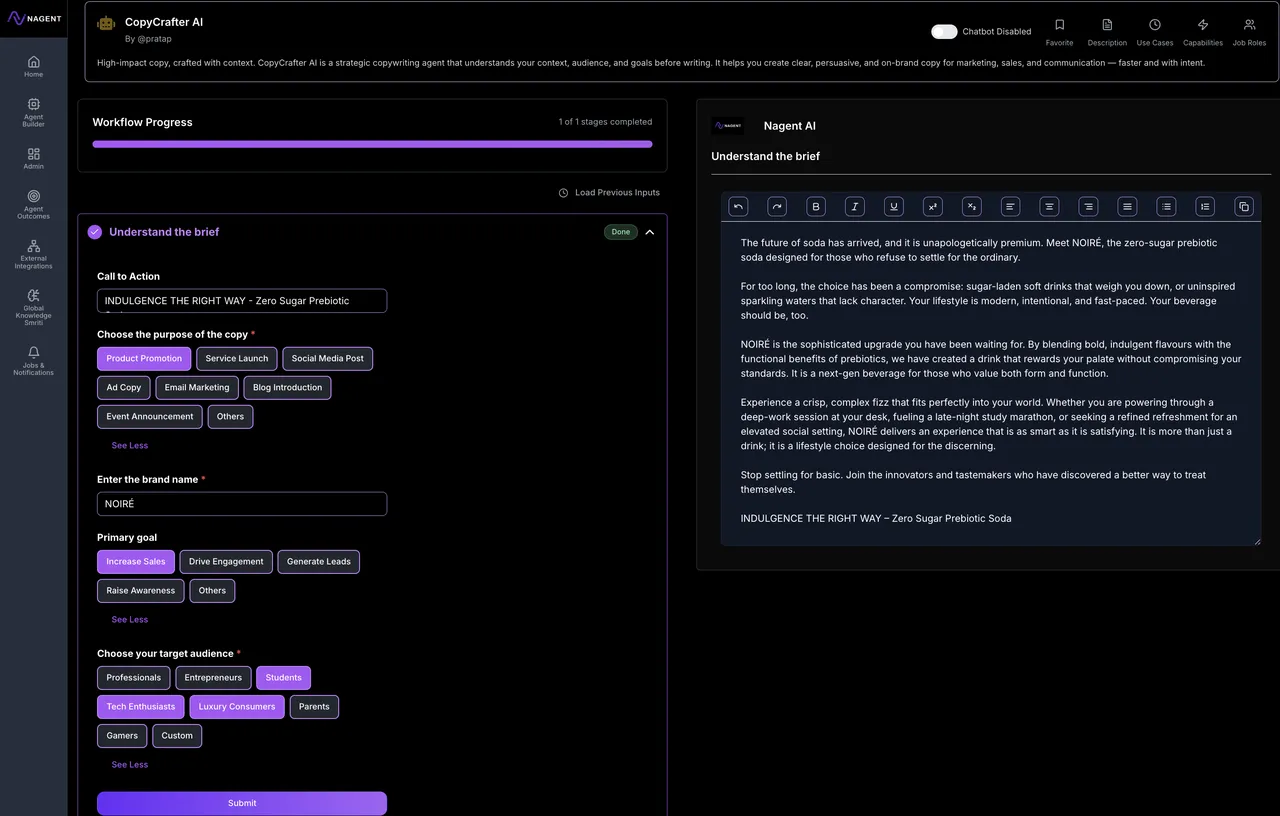Viewport: 1280px width, 816px height.
Task: Align text left in the editor
Action: tap(1011, 206)
